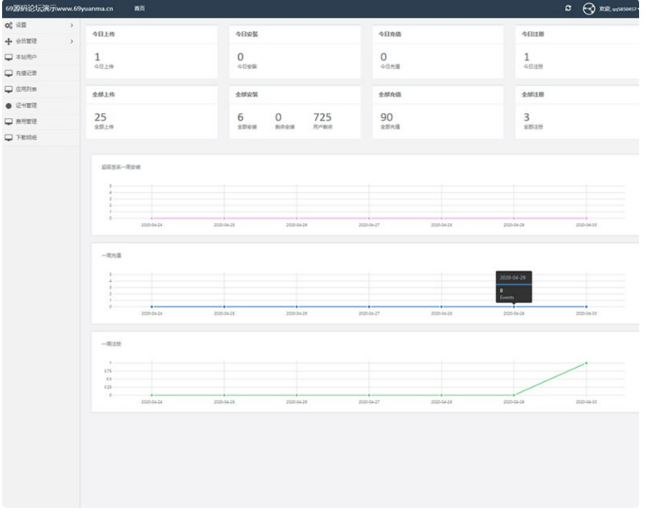
Task: Click the green line's last data point
Action: [x=586, y=363]
